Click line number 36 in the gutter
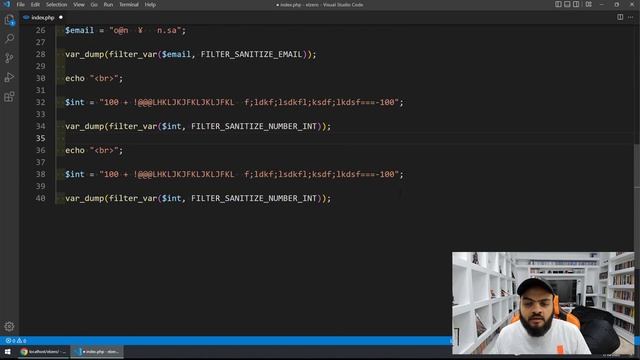 pyautogui.click(x=40, y=150)
